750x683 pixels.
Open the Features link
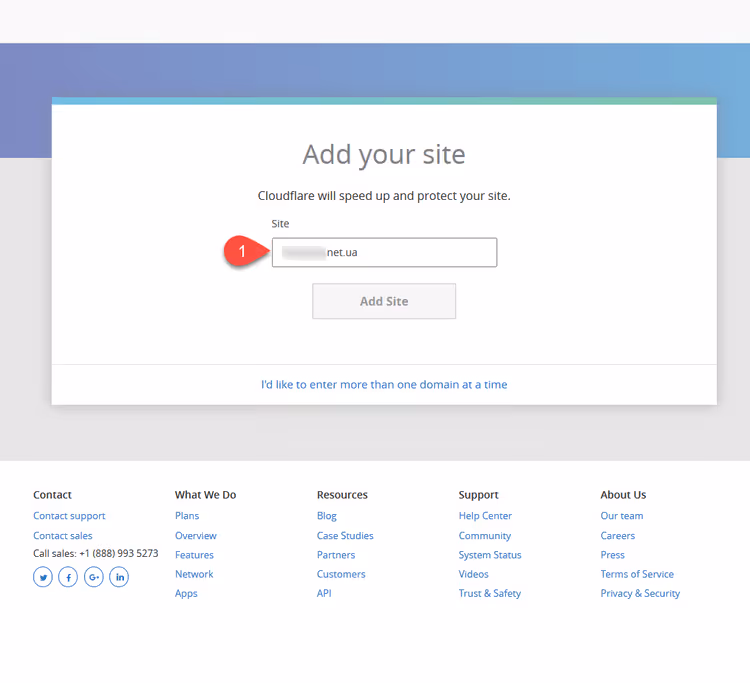pyautogui.click(x=194, y=555)
